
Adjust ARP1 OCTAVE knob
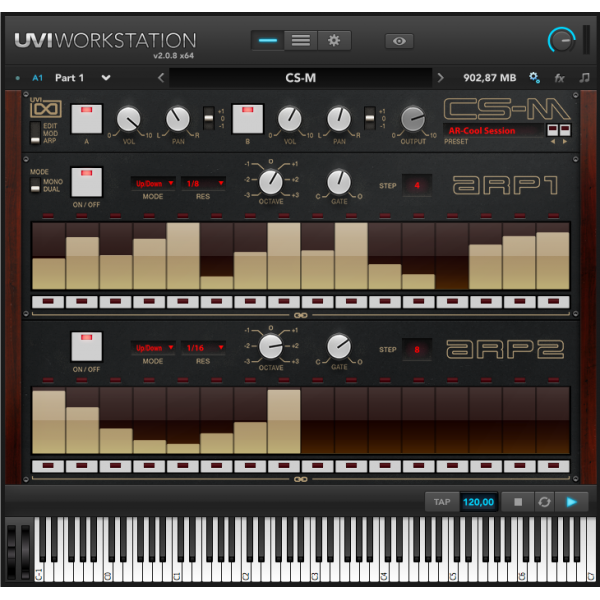click(271, 182)
